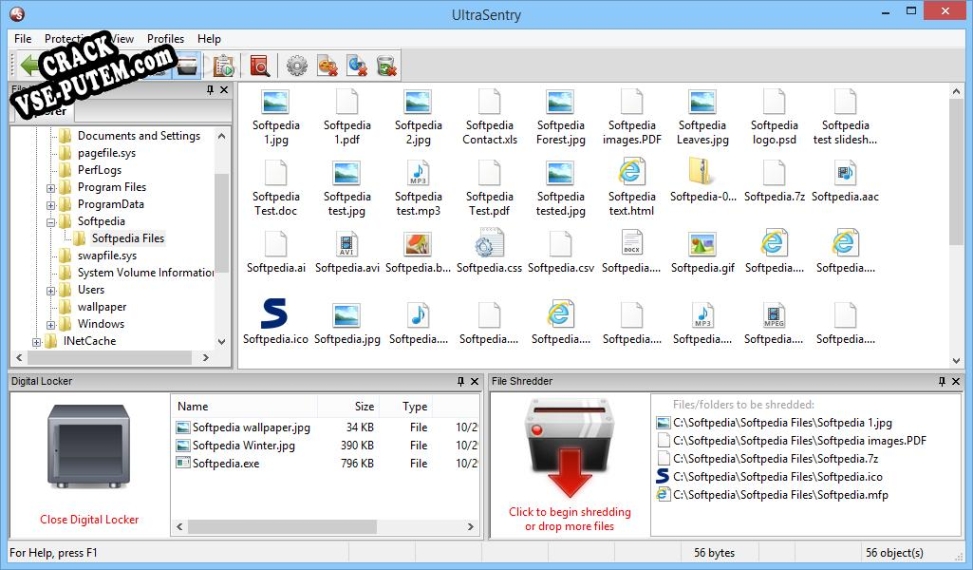
Task: Click the file view up scroll arrow
Action: [956, 92]
